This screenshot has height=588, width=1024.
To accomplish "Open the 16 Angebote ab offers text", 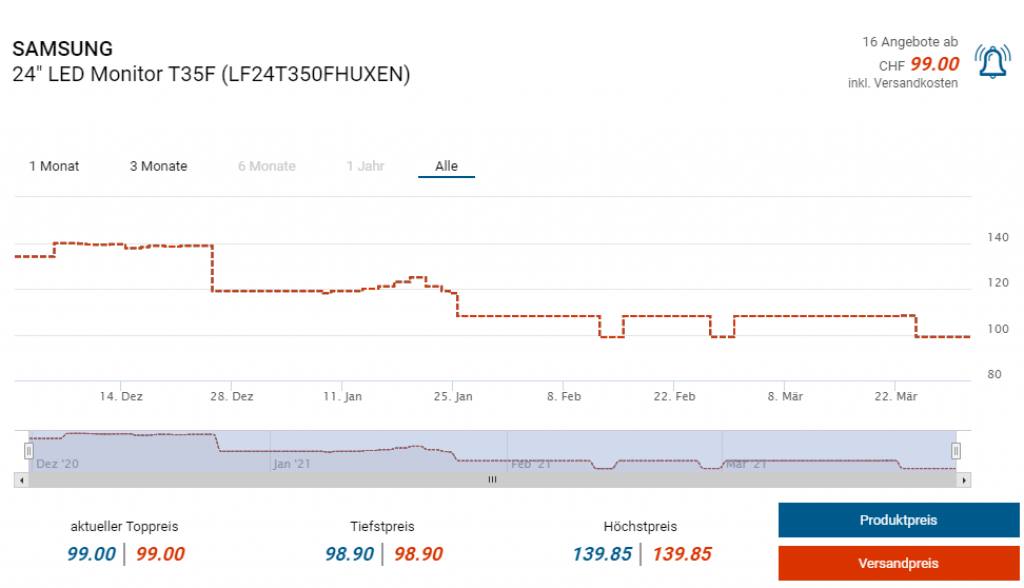I will tap(909, 42).
